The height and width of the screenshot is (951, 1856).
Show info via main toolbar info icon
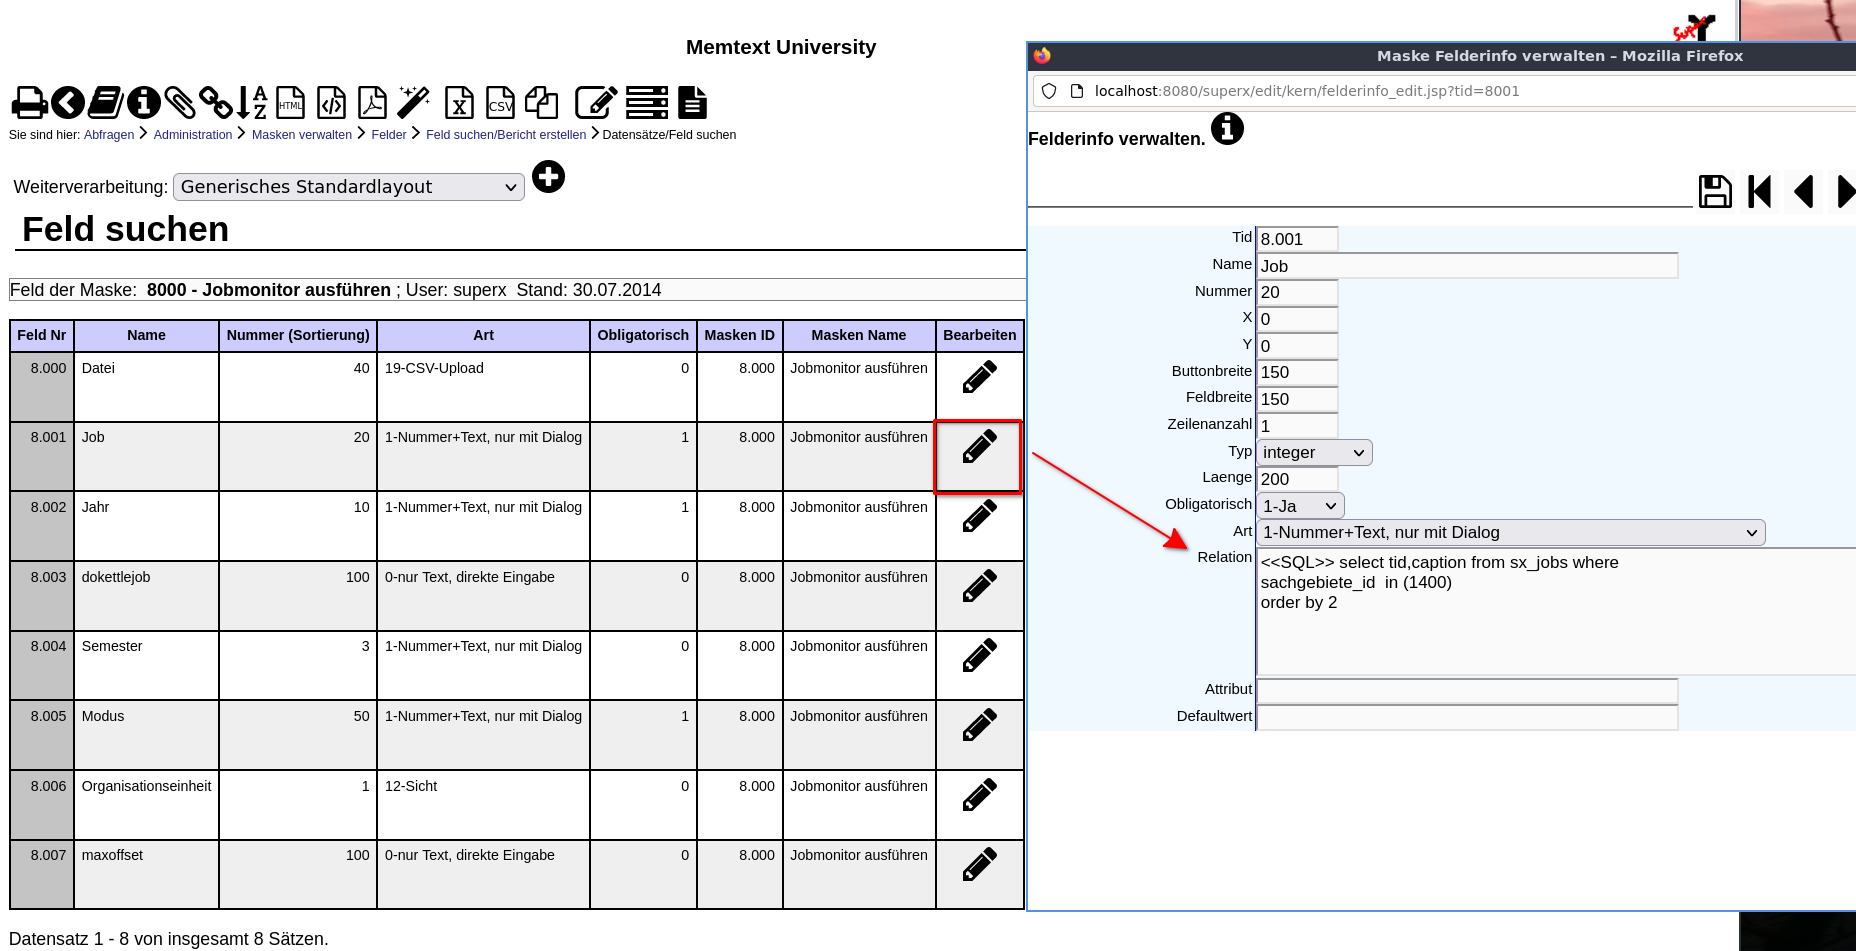click(x=144, y=103)
